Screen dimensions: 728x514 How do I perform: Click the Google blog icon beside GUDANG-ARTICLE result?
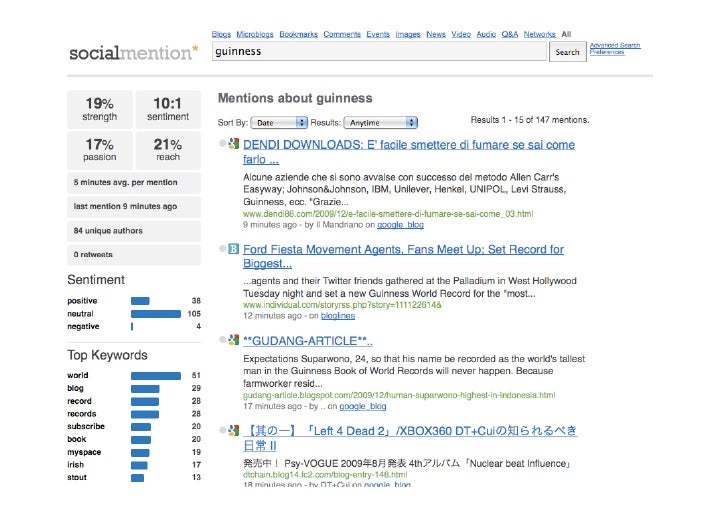pyautogui.click(x=234, y=340)
